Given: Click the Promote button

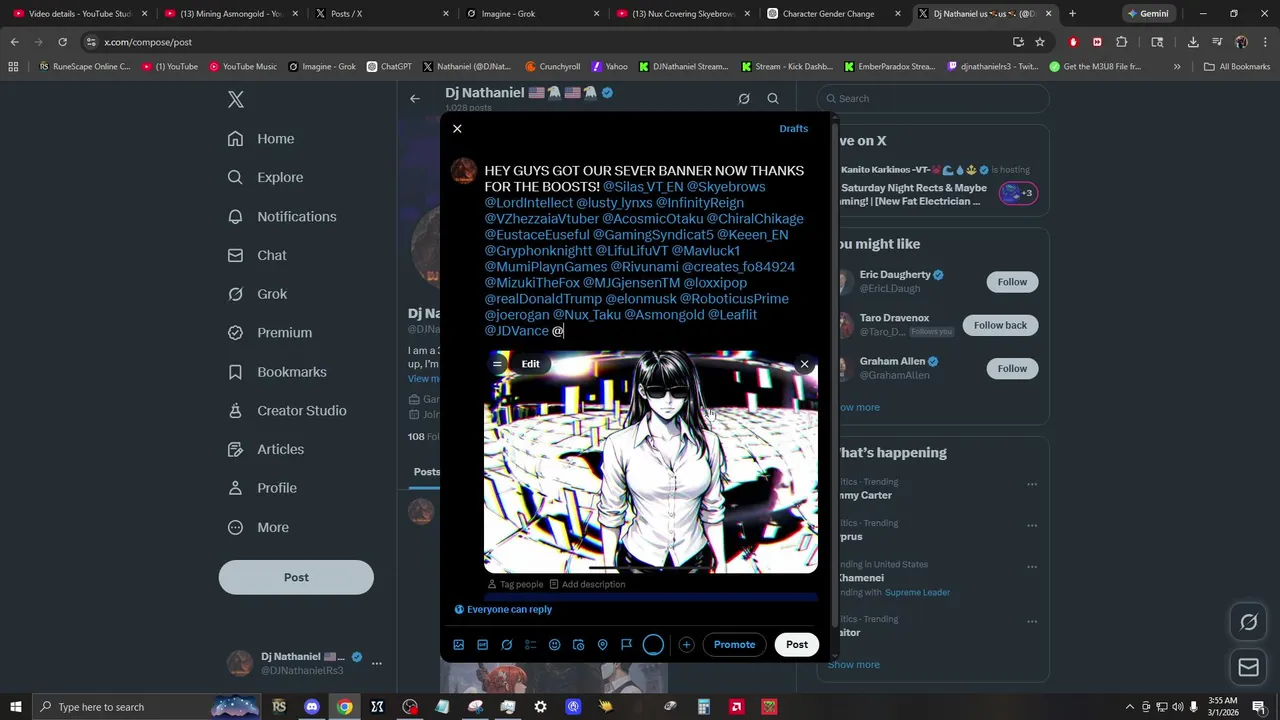Looking at the screenshot, I should [x=734, y=645].
